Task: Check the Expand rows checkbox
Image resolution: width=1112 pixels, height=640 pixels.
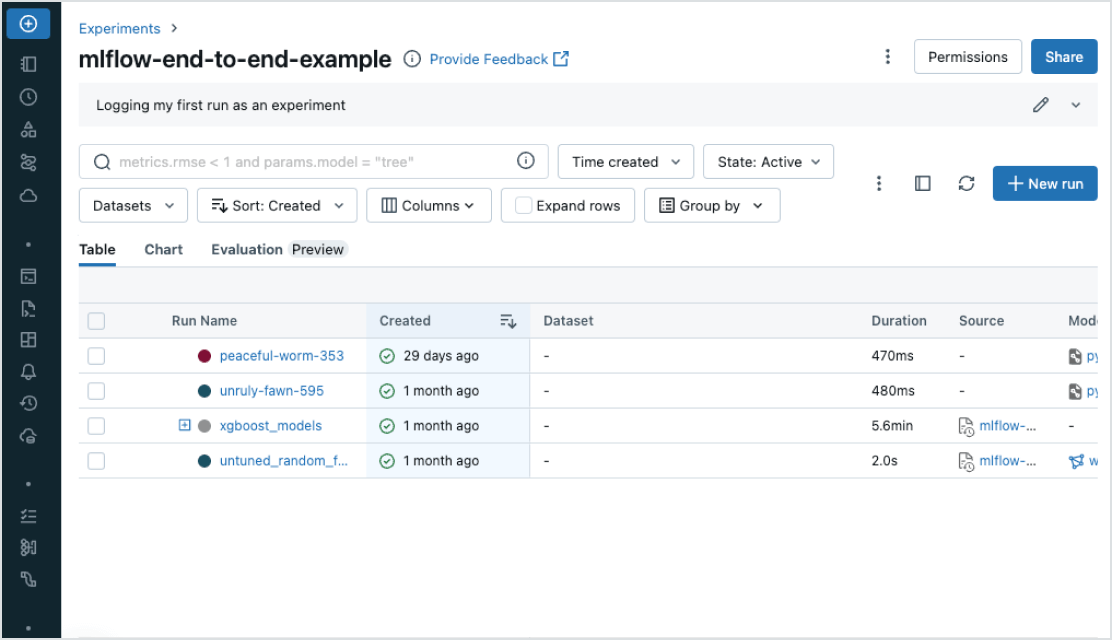Action: pyautogui.click(x=523, y=206)
